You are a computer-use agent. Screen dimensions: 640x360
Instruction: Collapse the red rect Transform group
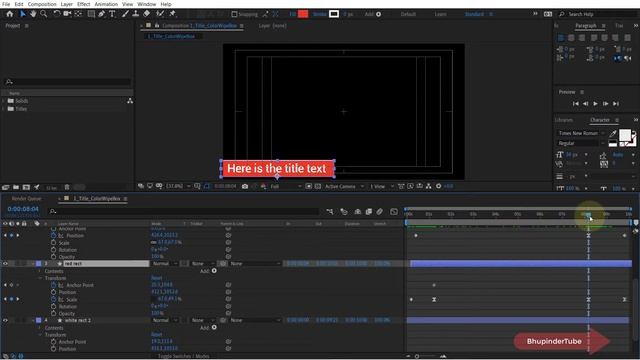tap(40, 278)
